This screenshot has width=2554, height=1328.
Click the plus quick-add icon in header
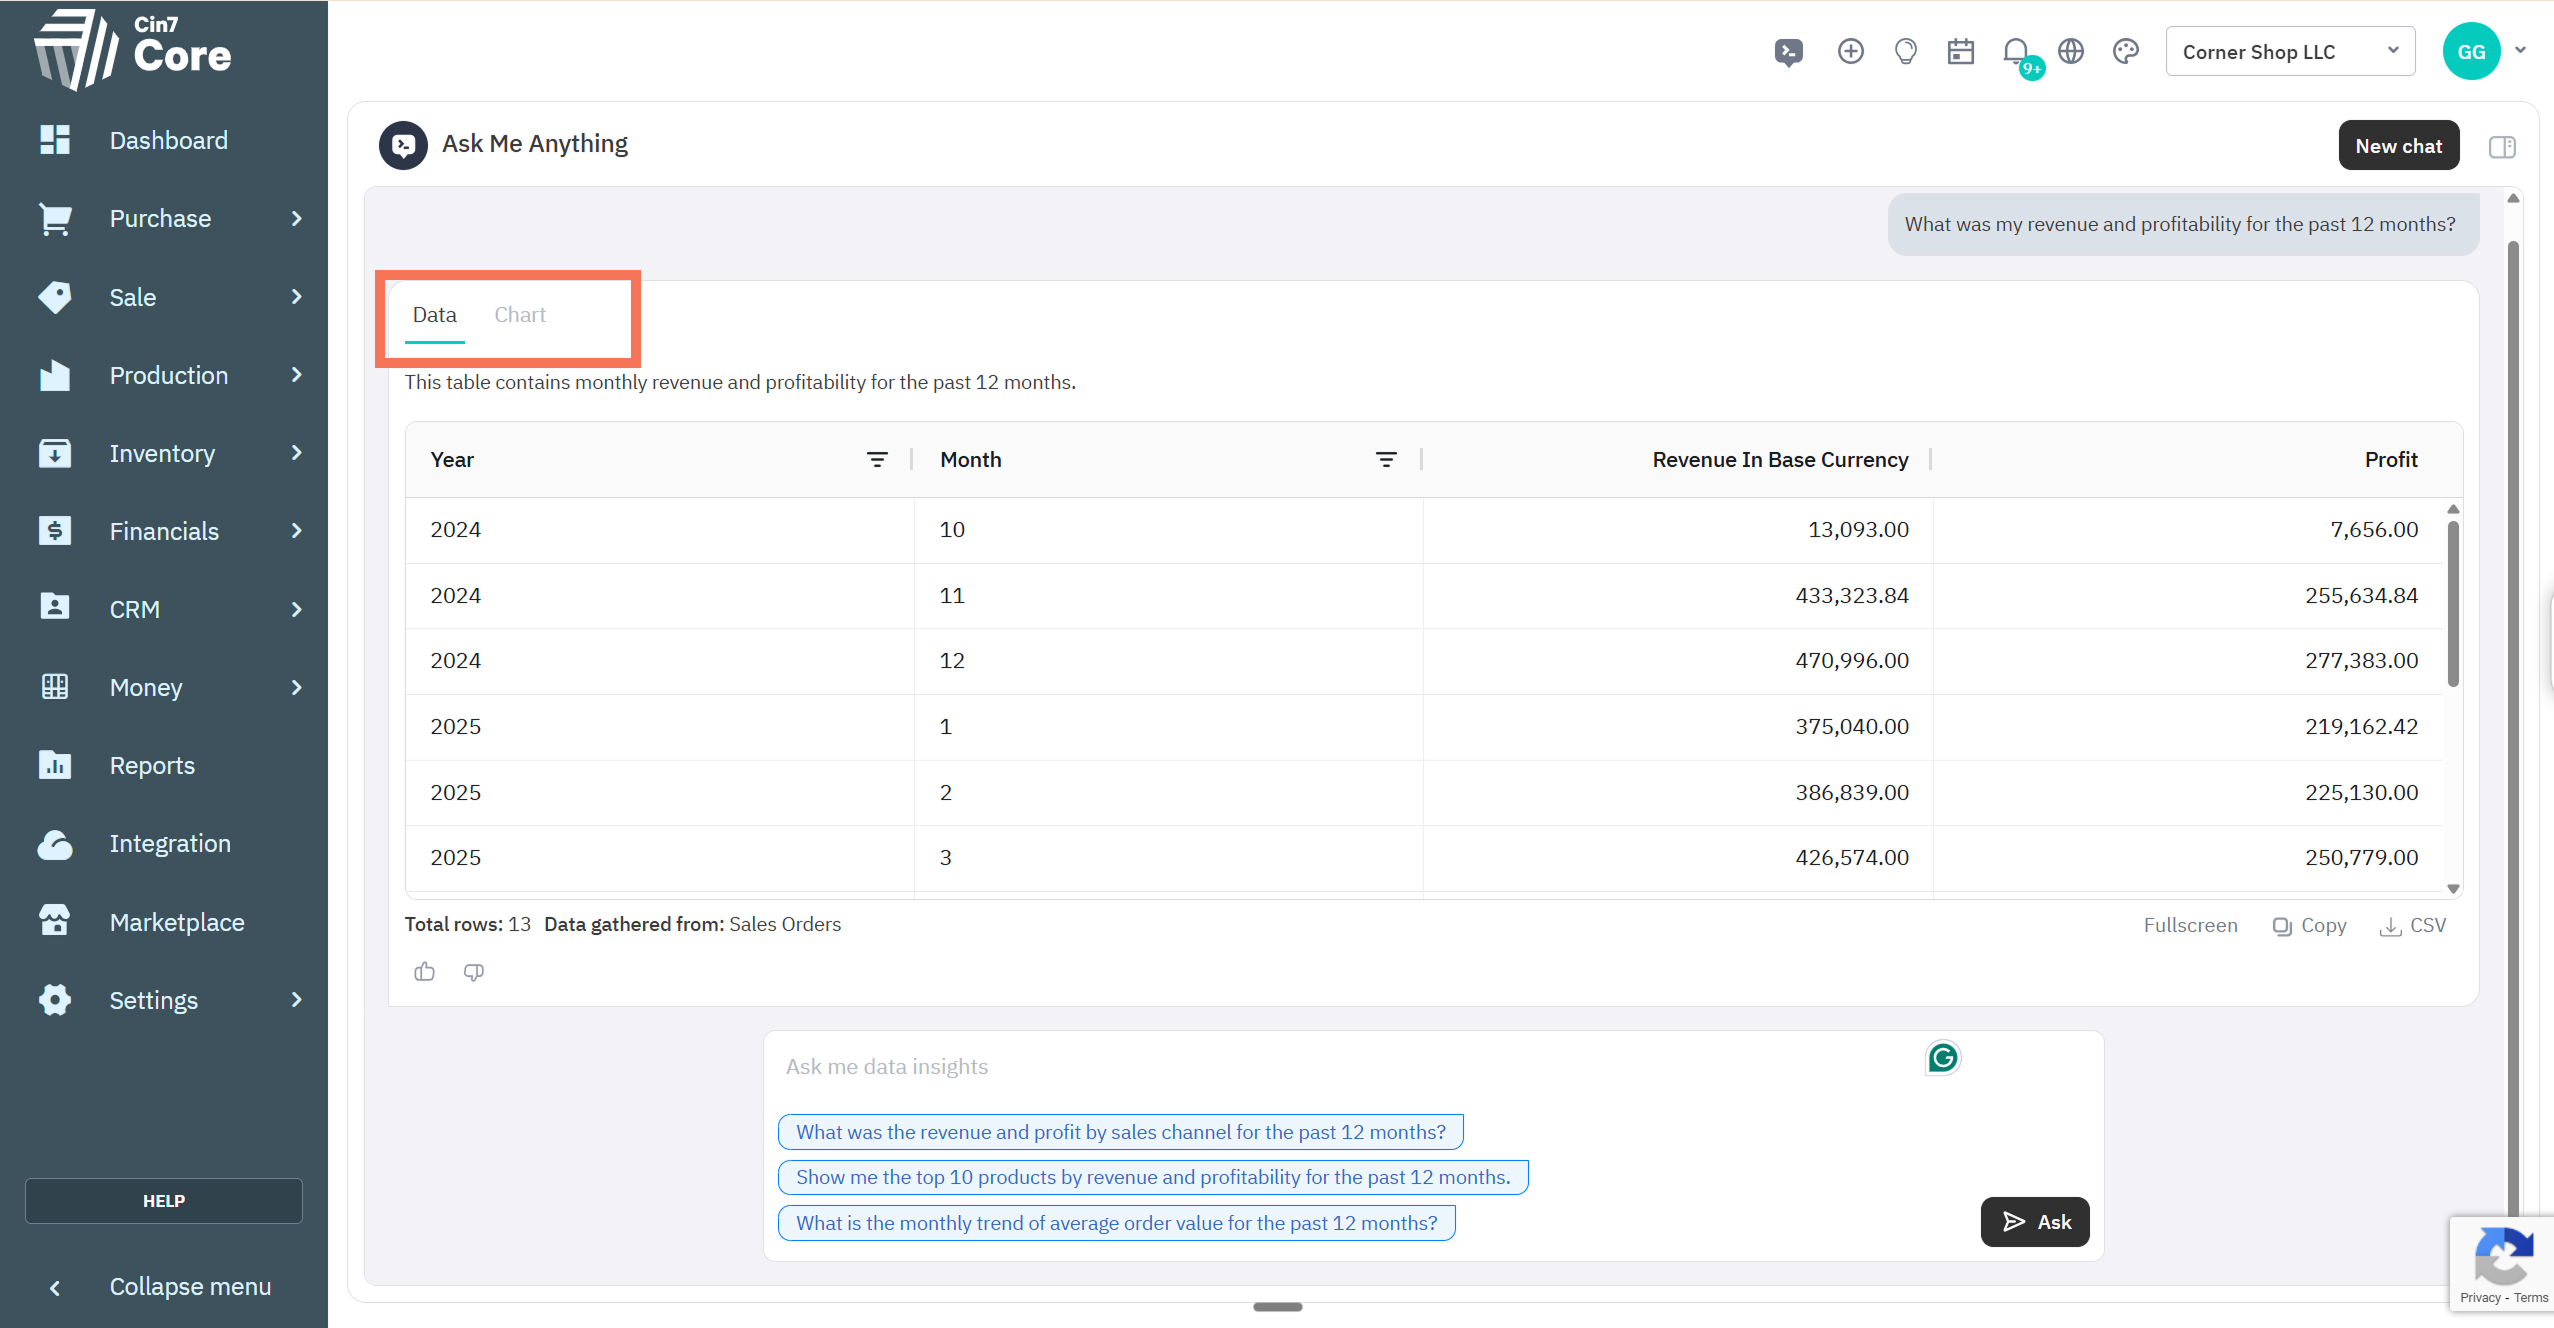click(1851, 51)
